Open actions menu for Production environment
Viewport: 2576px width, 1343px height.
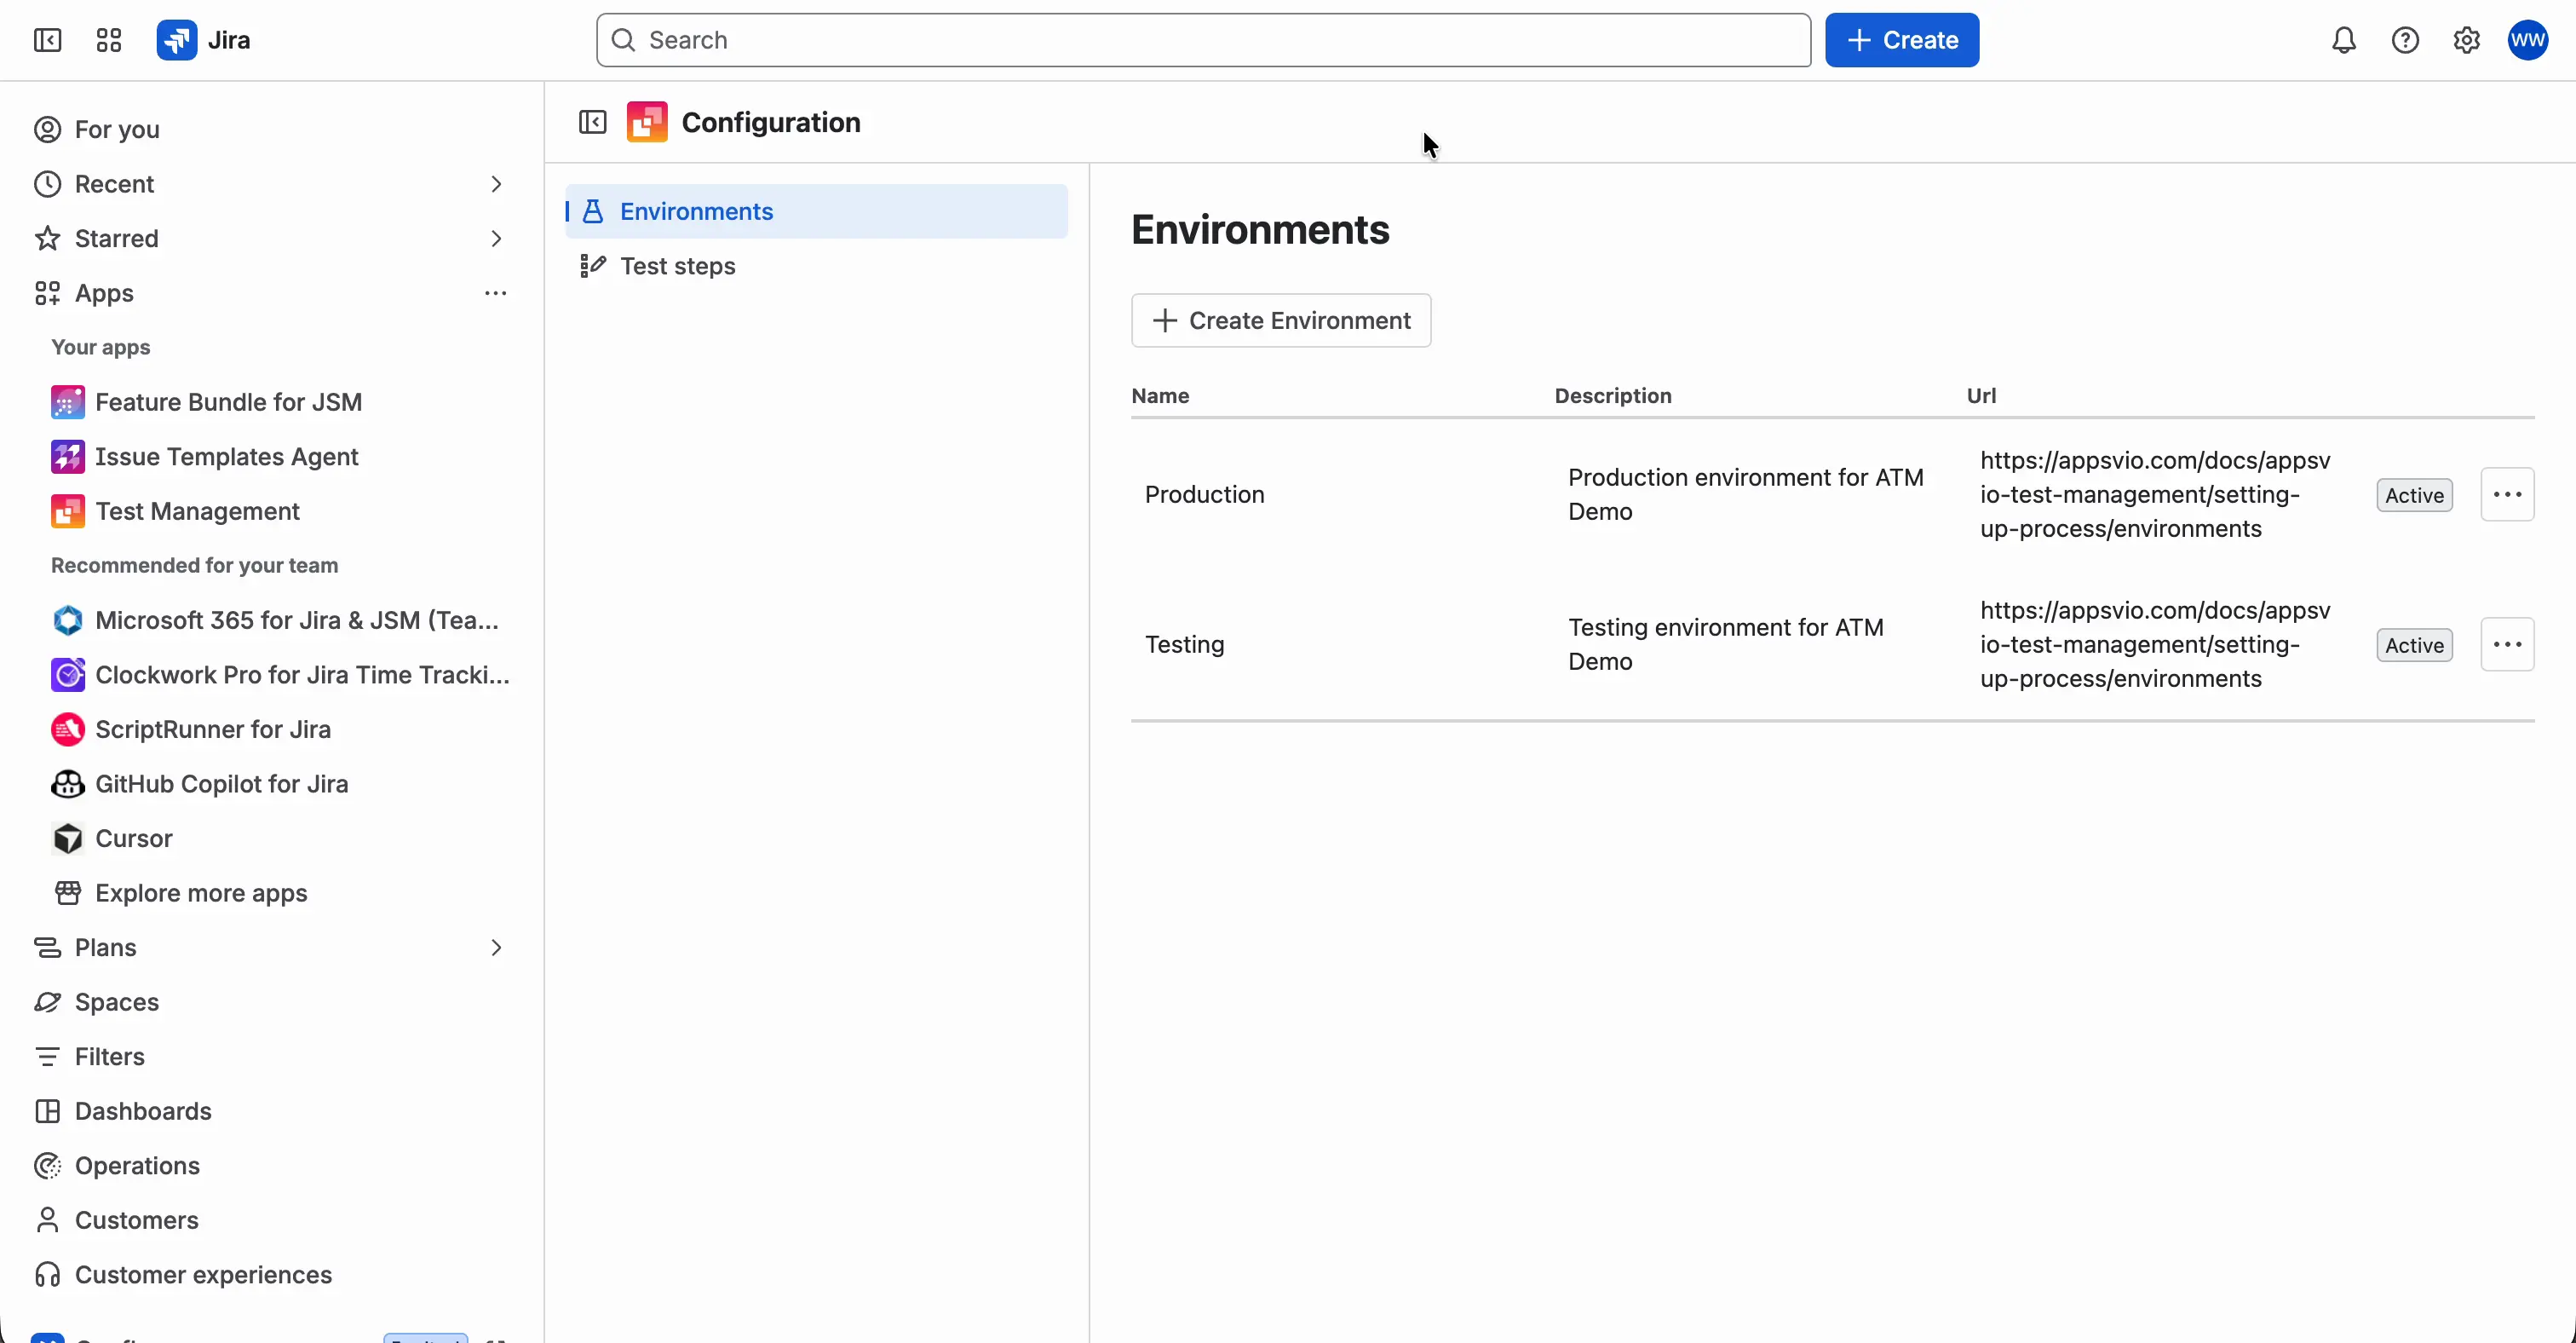click(x=2507, y=494)
